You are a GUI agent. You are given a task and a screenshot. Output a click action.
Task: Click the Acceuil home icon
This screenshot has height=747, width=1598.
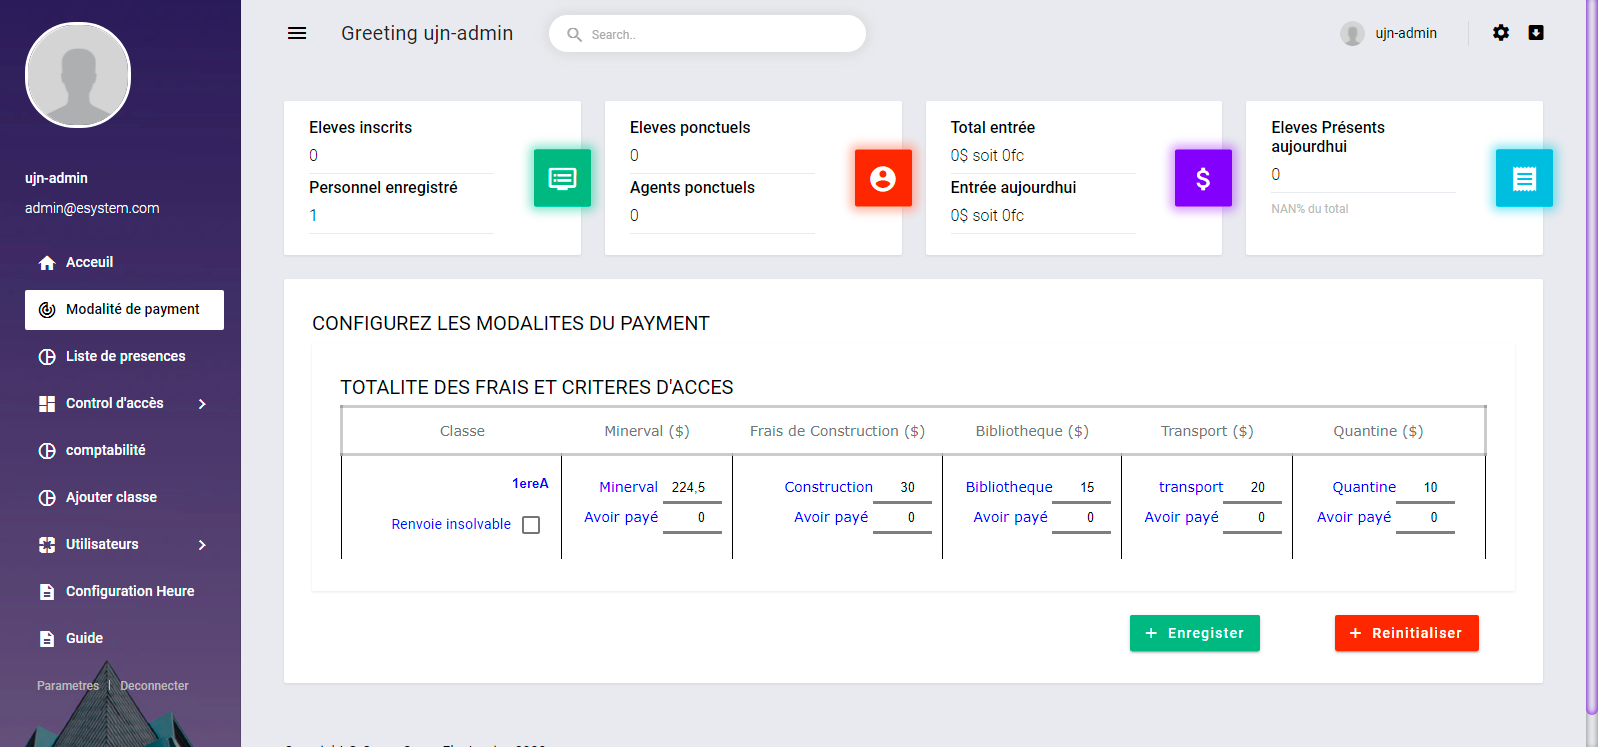(x=47, y=263)
